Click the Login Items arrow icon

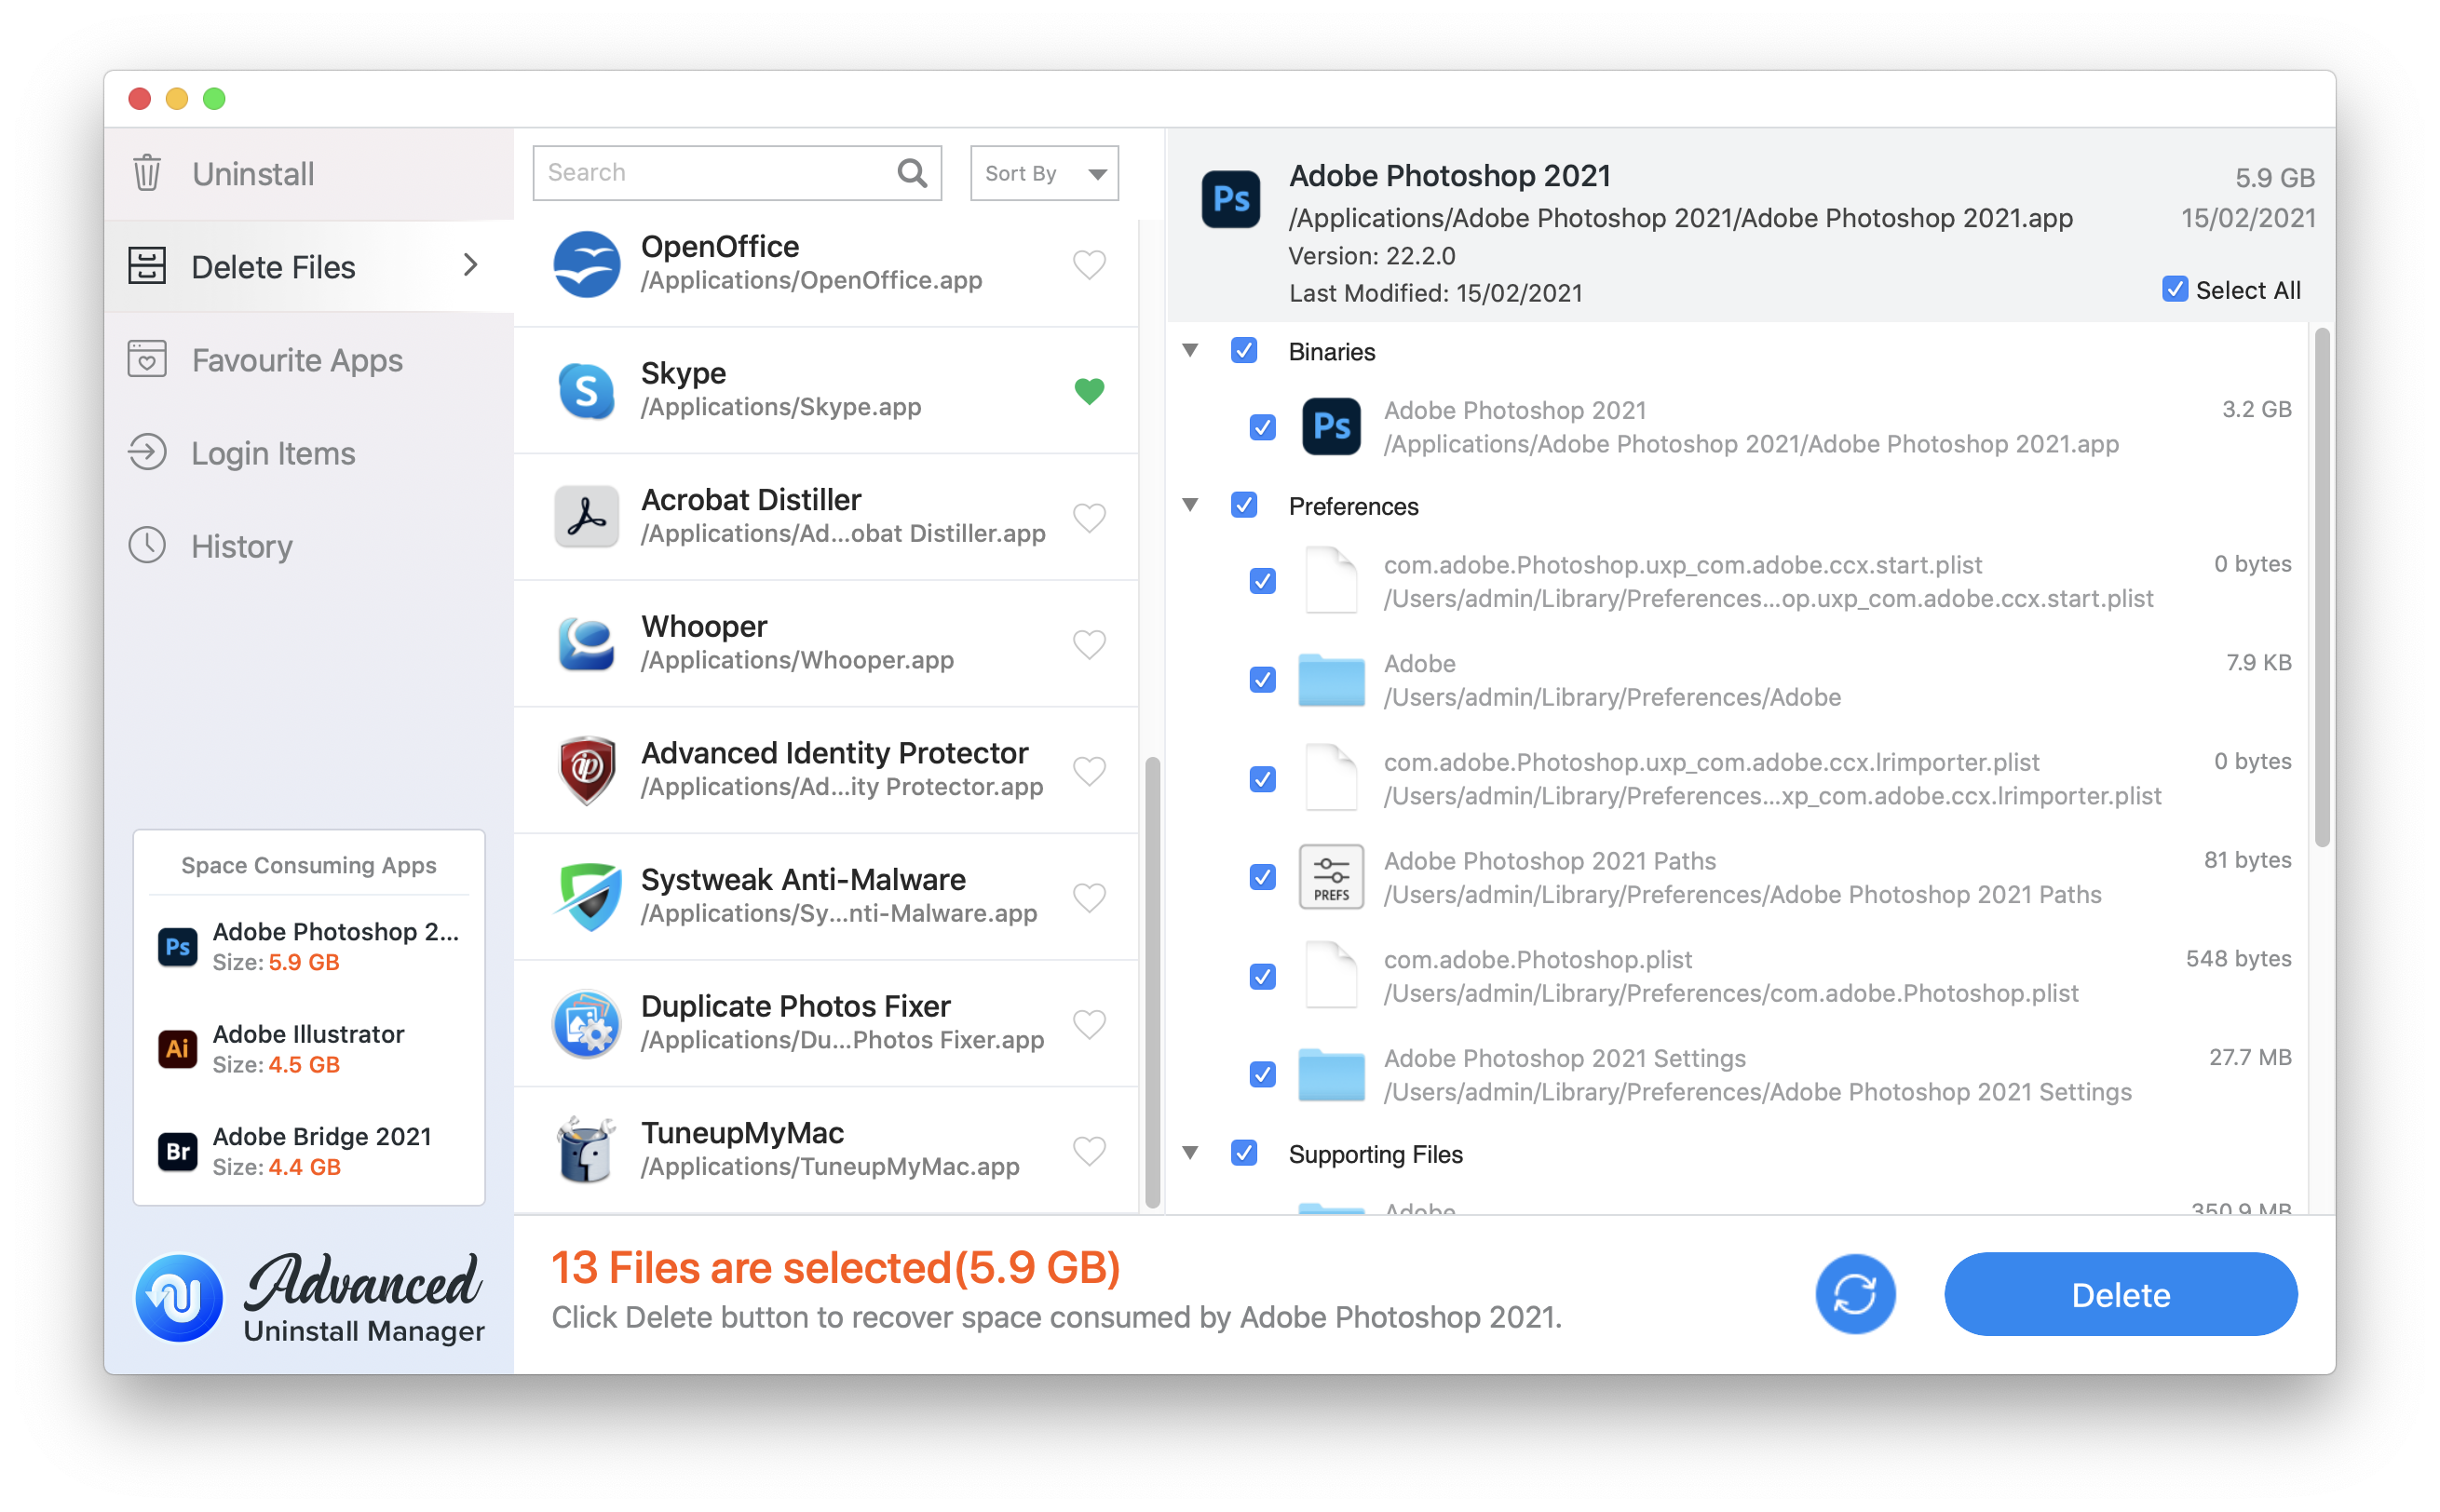pyautogui.click(x=147, y=452)
